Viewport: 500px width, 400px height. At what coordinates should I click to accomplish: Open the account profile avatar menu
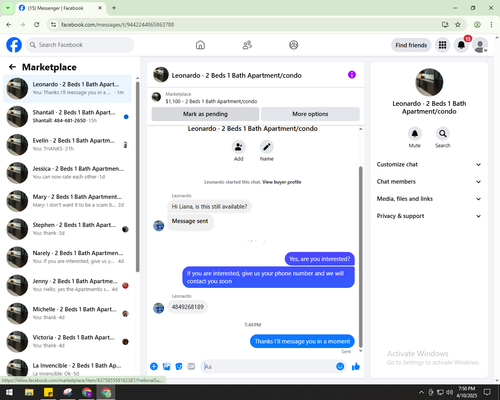coord(480,45)
